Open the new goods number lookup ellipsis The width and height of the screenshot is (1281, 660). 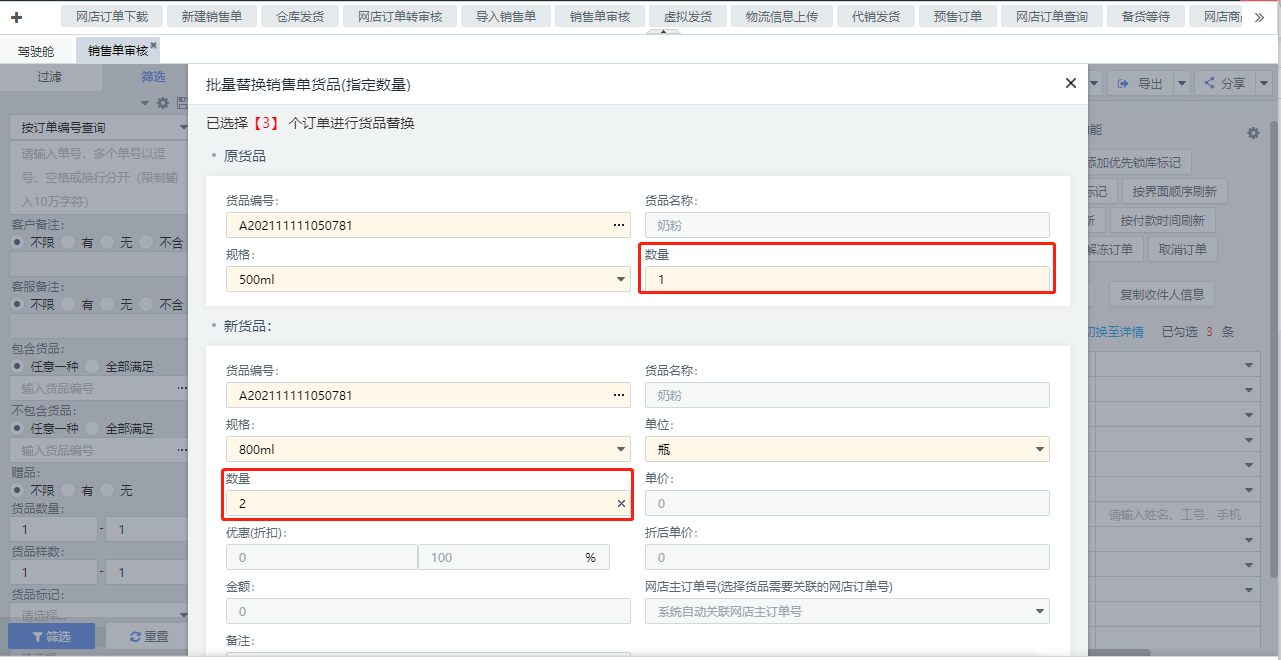pos(619,395)
